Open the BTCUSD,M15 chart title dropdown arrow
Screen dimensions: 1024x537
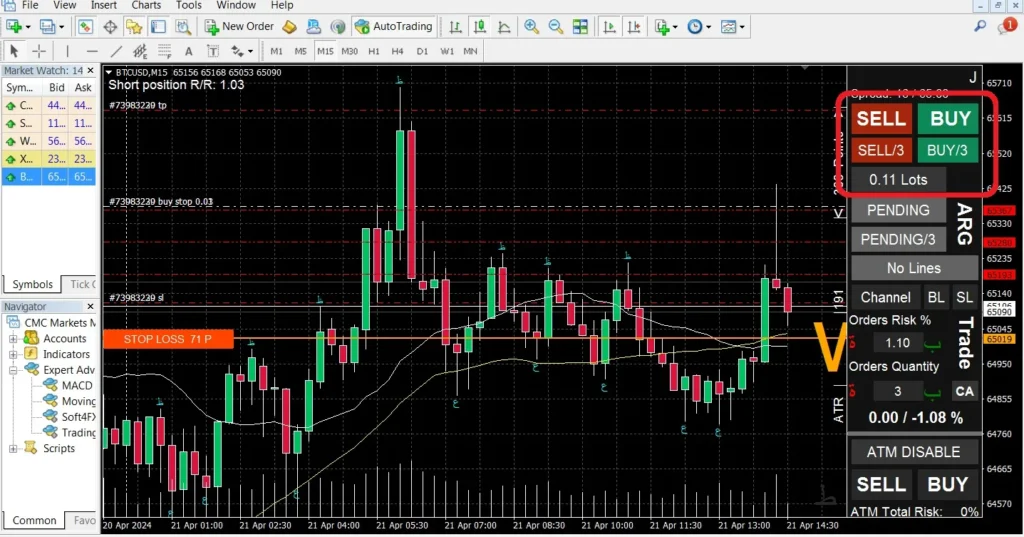[108, 73]
